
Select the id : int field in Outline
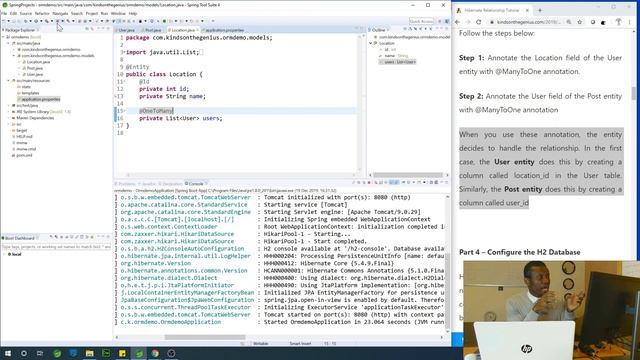tap(390, 49)
